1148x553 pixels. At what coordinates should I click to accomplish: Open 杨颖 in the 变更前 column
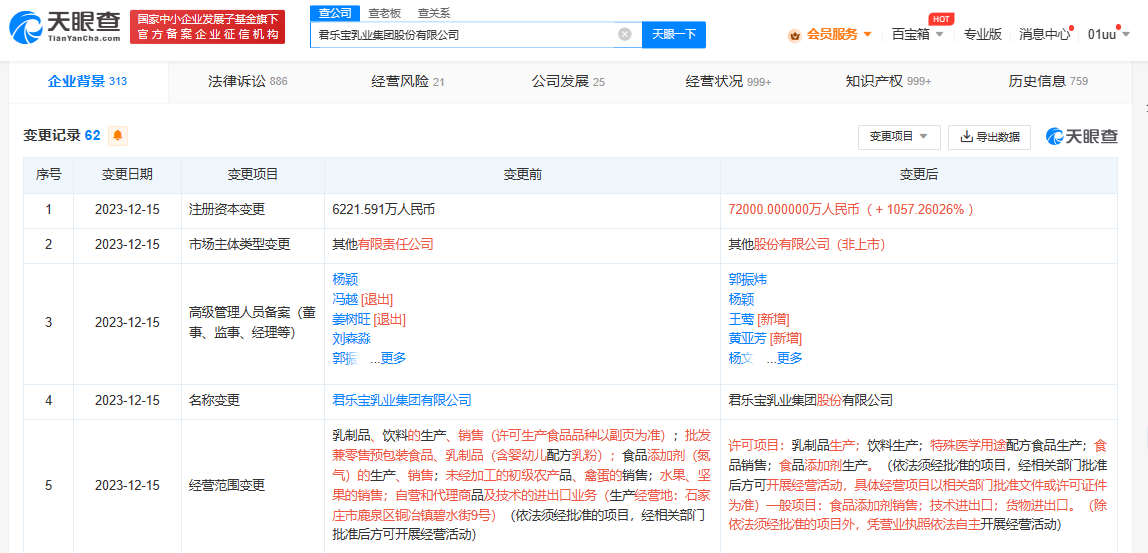coord(345,279)
